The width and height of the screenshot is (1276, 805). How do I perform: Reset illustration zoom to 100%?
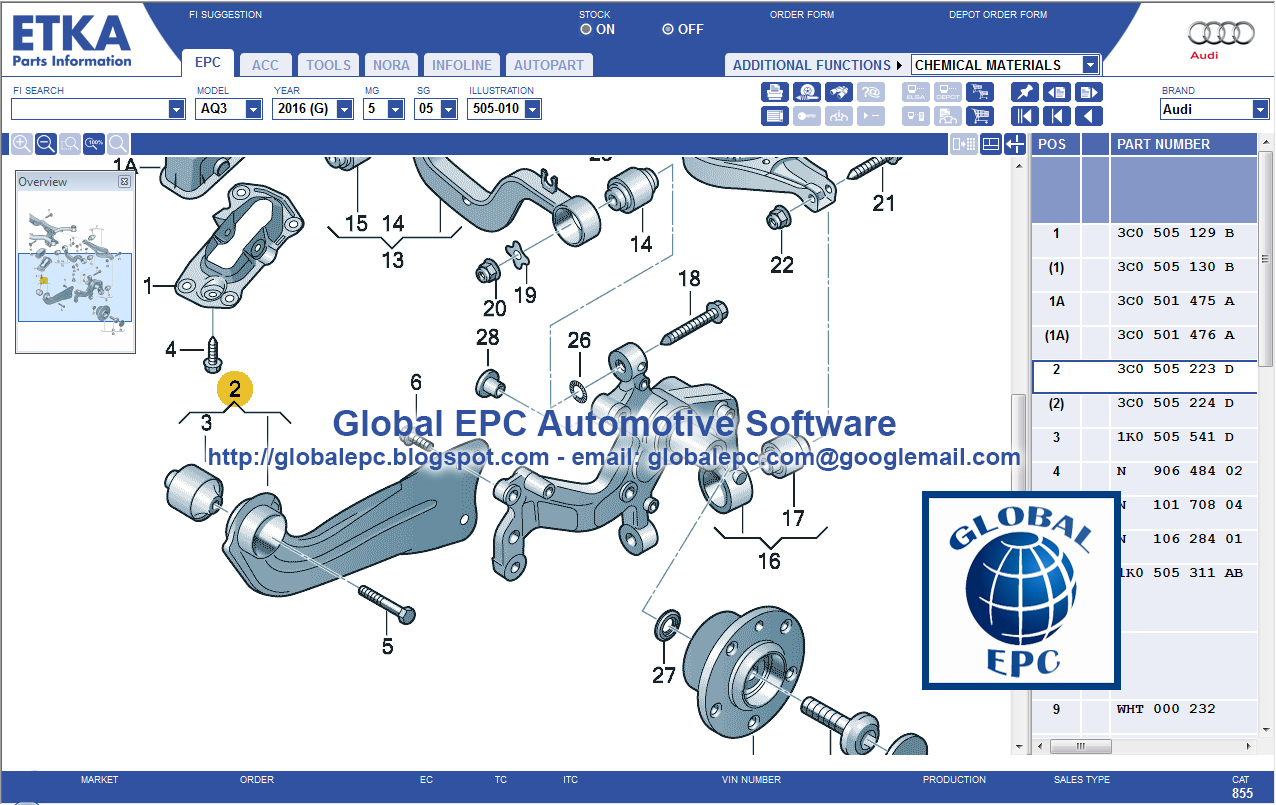click(94, 144)
